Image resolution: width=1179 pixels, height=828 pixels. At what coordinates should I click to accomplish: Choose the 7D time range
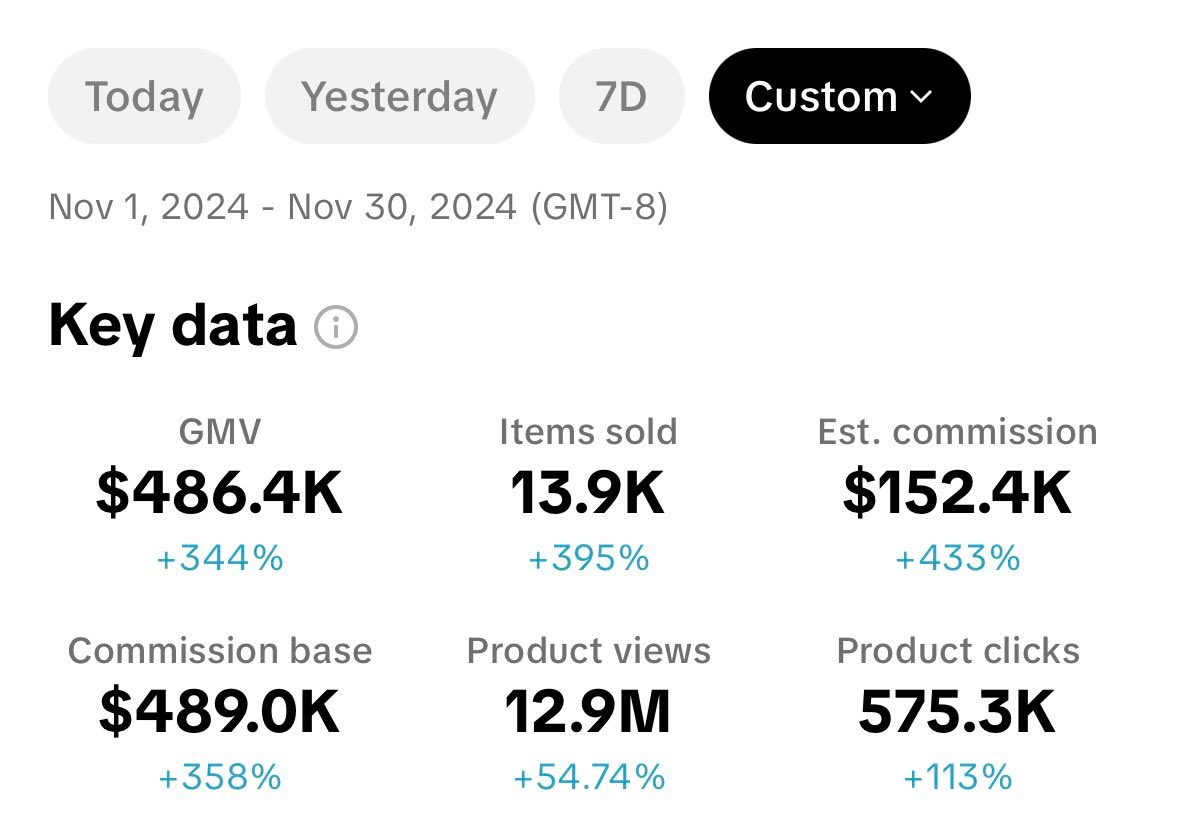621,96
